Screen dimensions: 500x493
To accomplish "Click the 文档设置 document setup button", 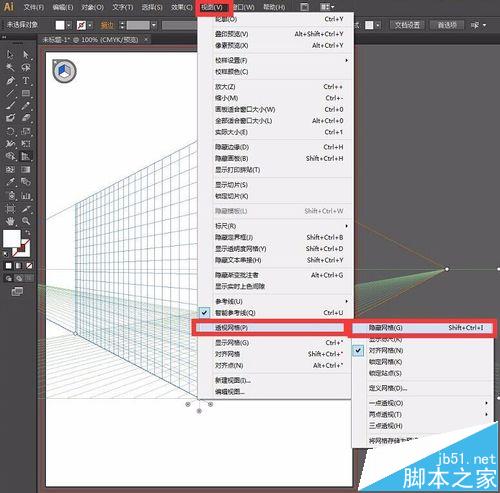I will [x=407, y=25].
